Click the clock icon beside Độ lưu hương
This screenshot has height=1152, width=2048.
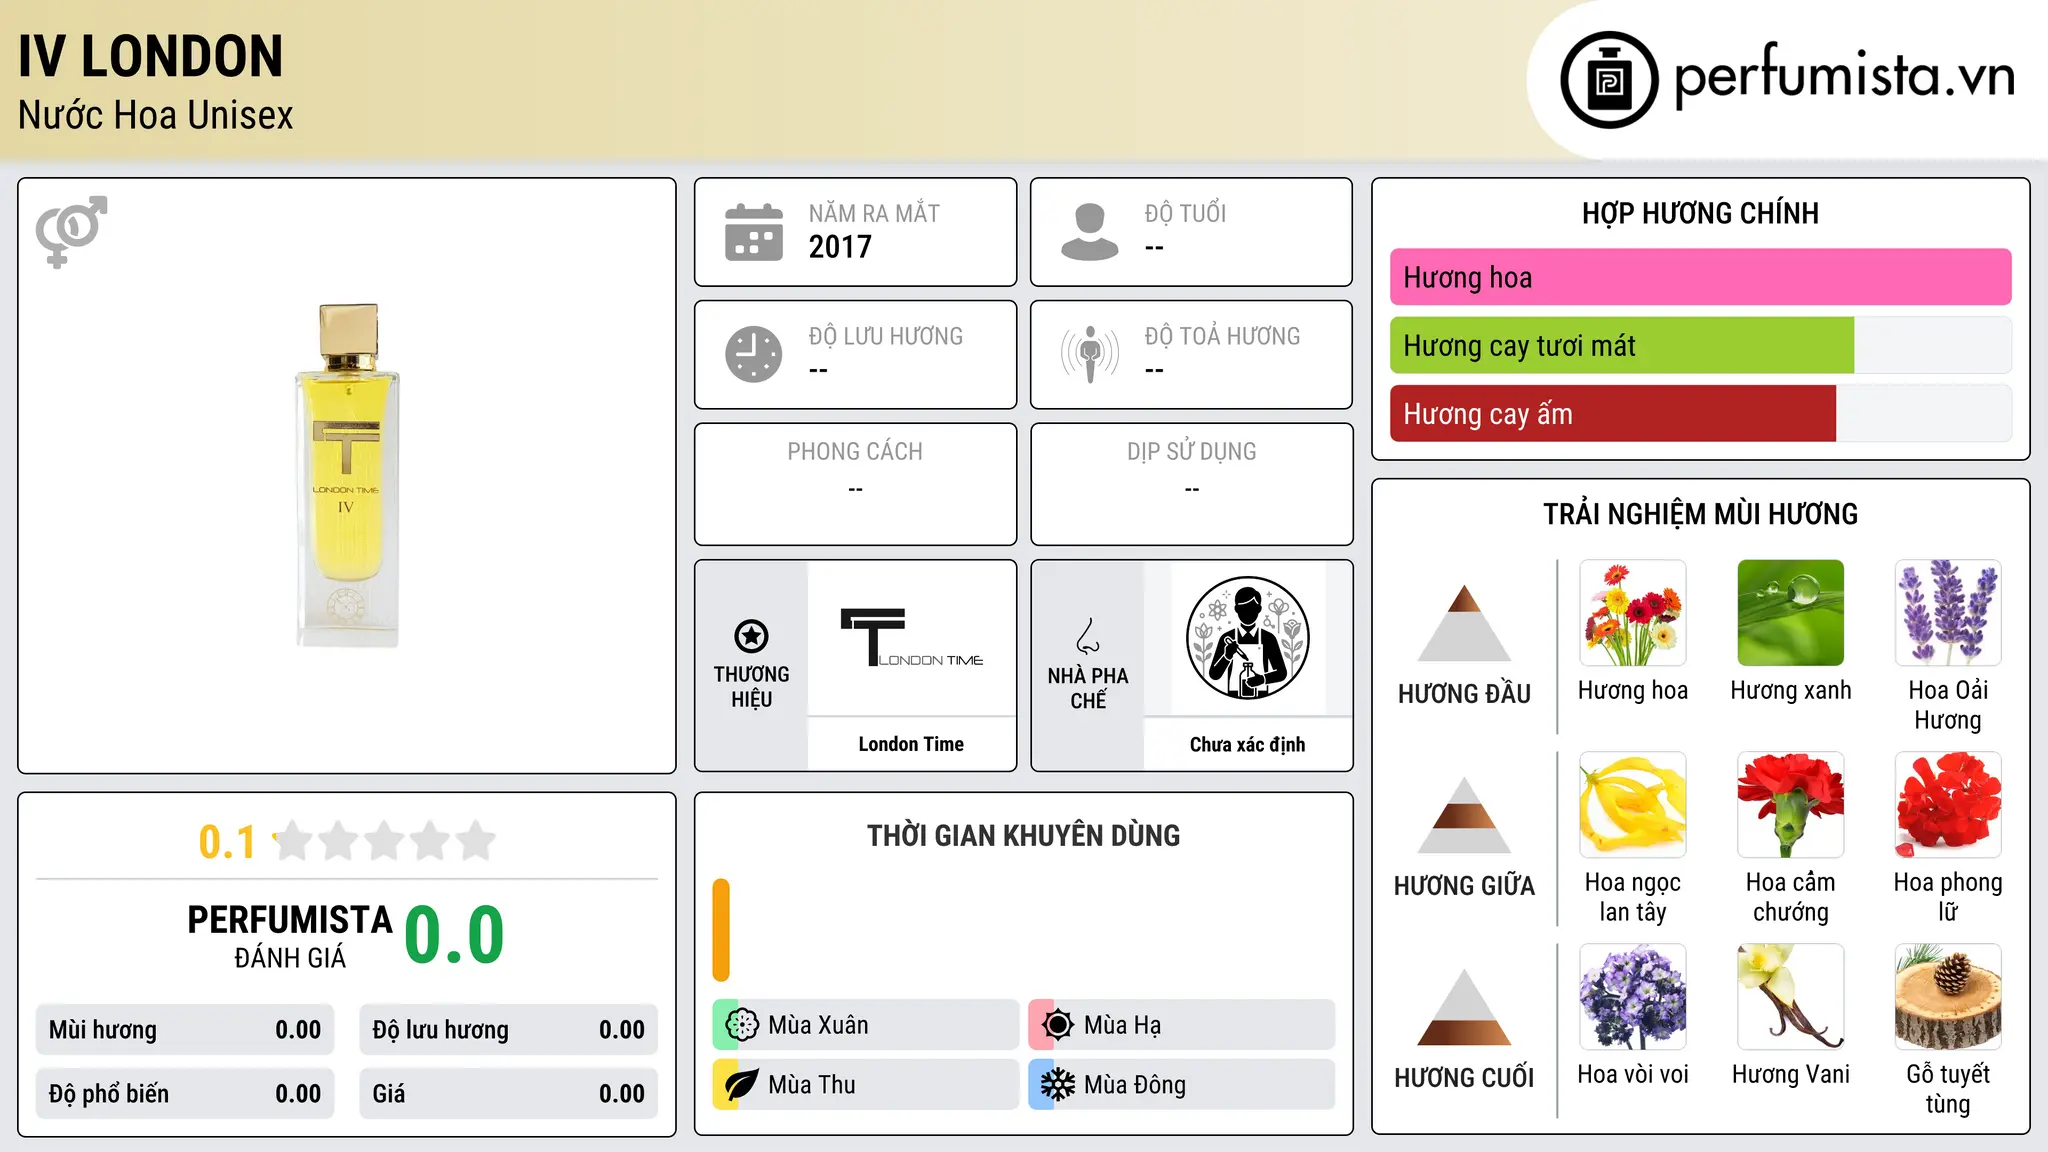pos(754,354)
